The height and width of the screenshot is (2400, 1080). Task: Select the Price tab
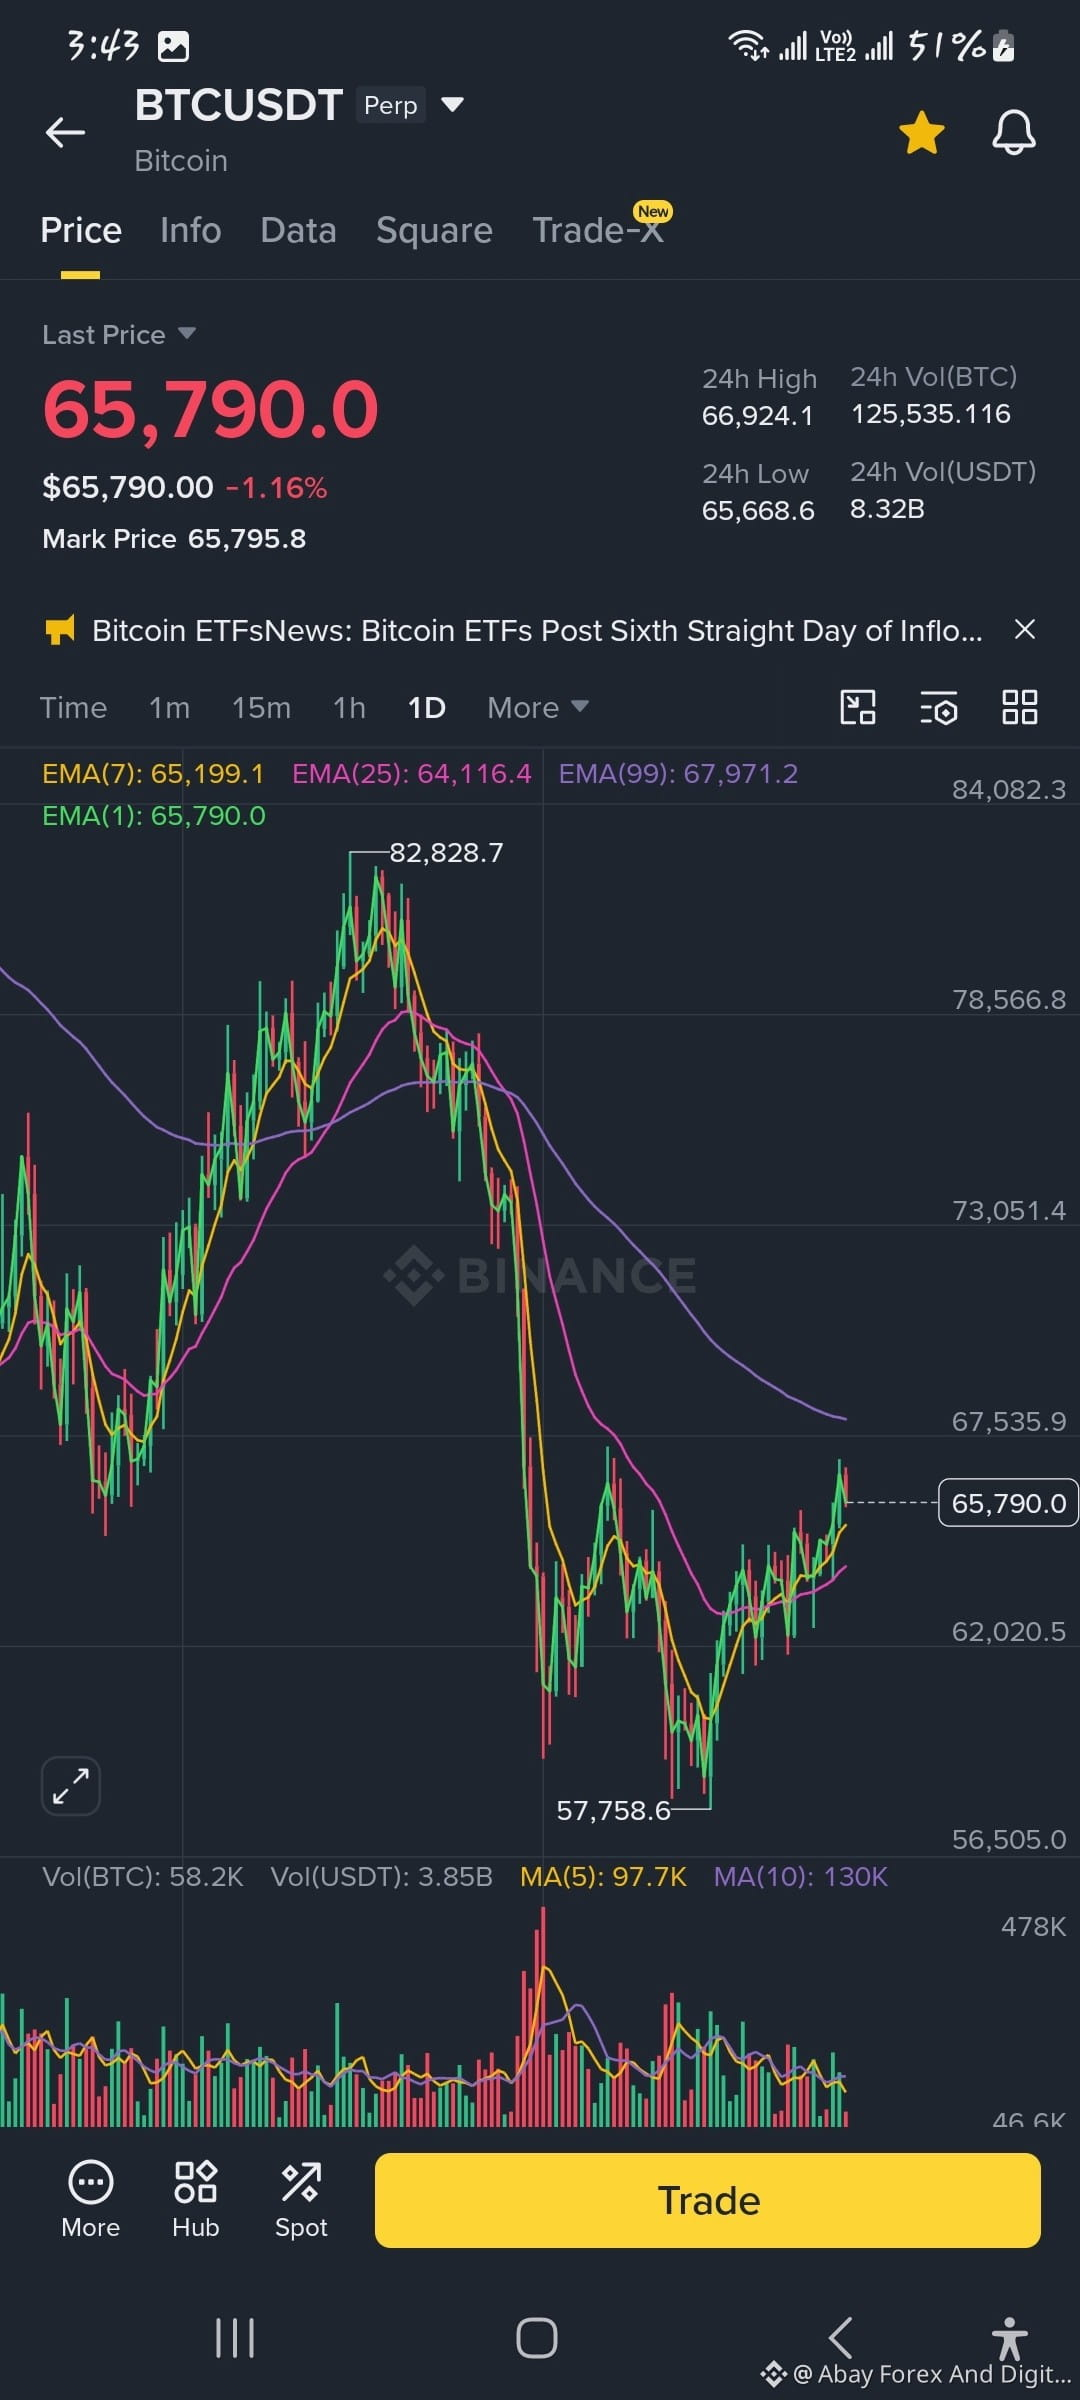pyautogui.click(x=81, y=230)
